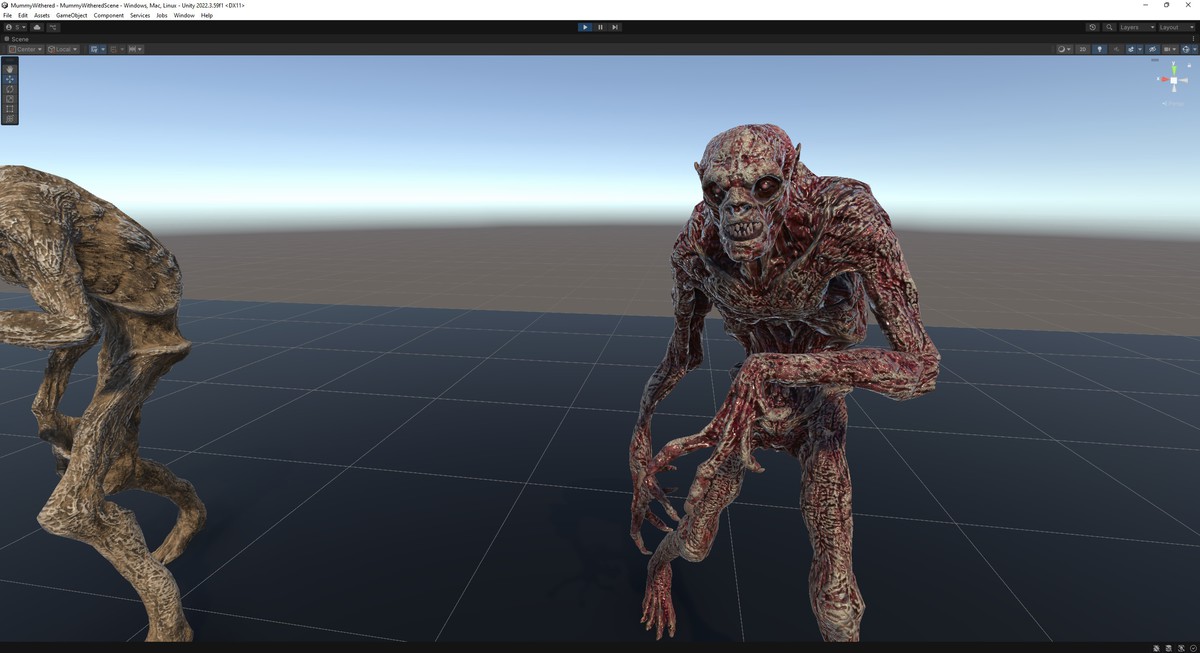The height and width of the screenshot is (653, 1200).
Task: Click the Step frame button
Action: 615,27
